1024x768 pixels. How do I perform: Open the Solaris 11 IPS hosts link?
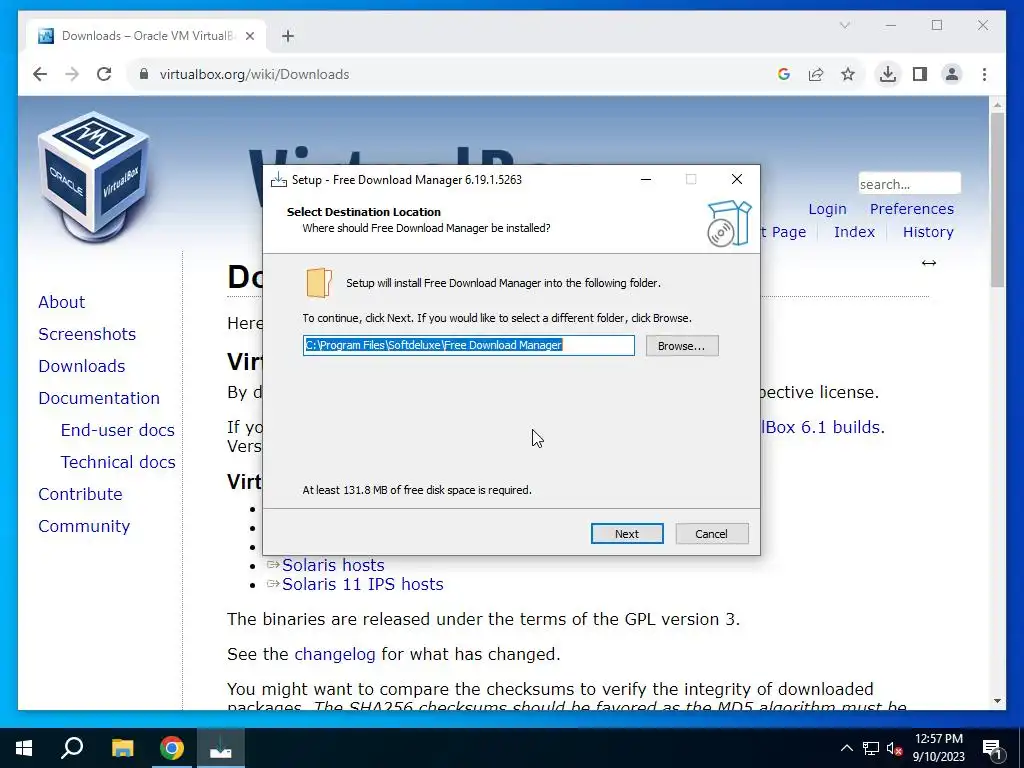[x=362, y=584]
